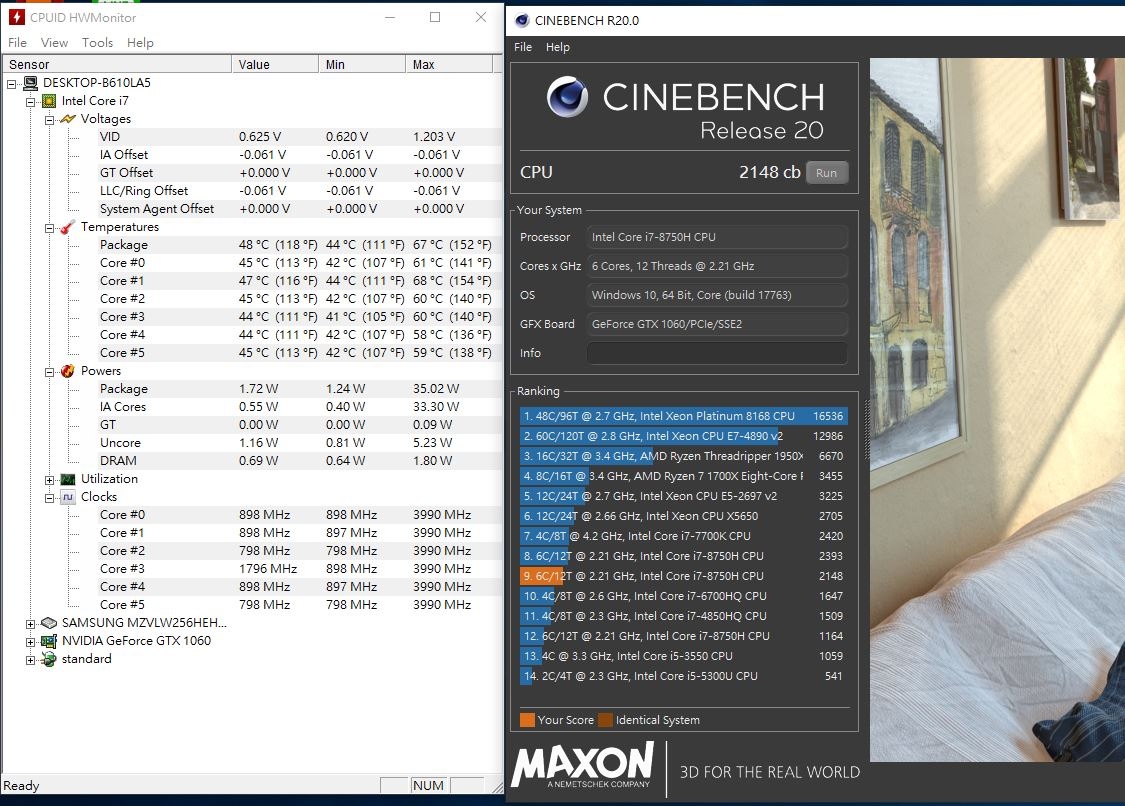Click the Ranking list scrollbar grip
This screenshot has width=1125, height=806.
[867, 430]
